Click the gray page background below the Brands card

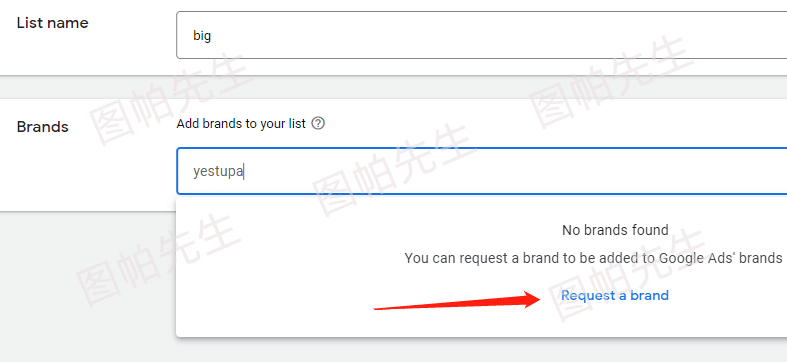(x=88, y=286)
